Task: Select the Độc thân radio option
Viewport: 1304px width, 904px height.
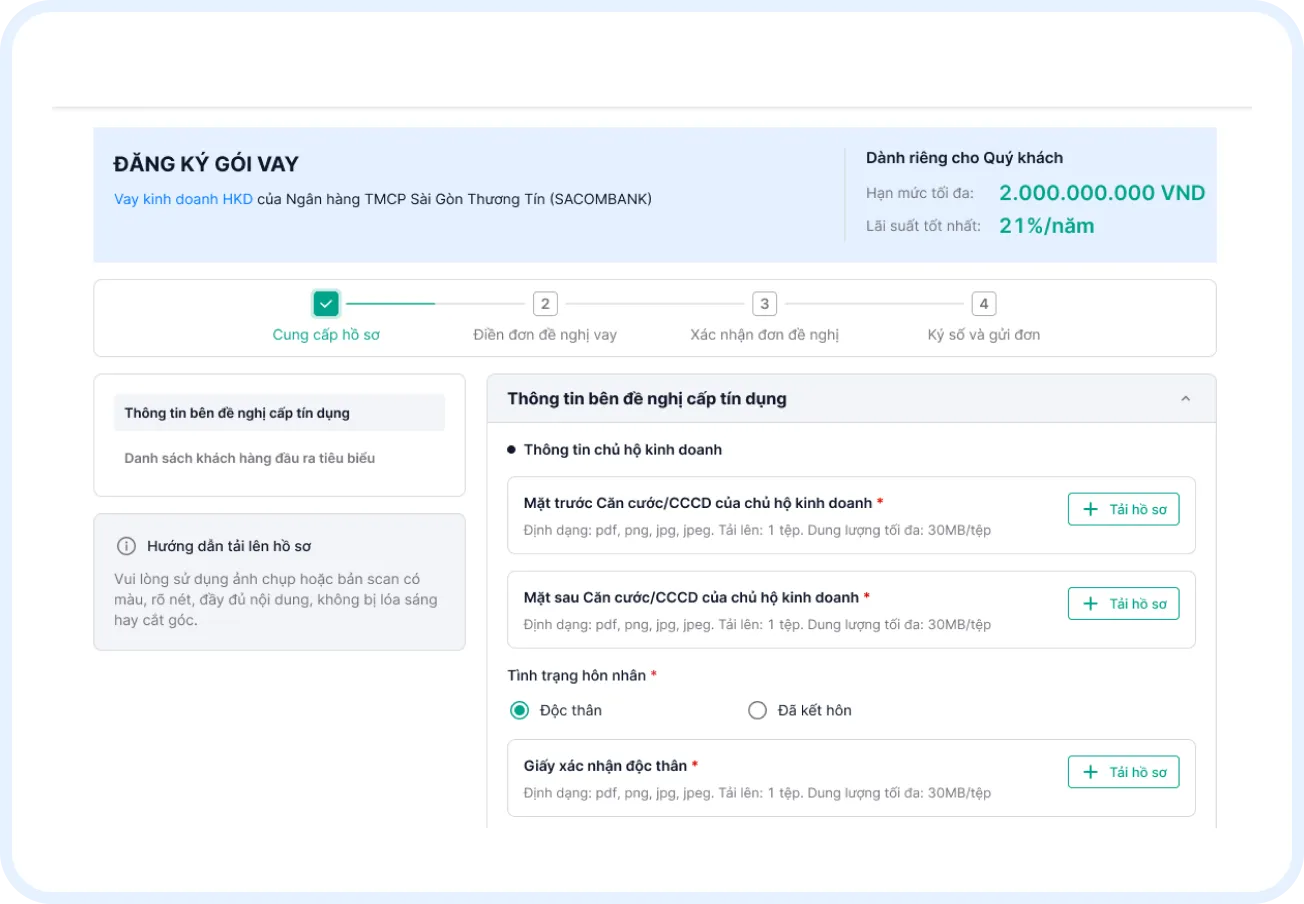Action: point(519,711)
